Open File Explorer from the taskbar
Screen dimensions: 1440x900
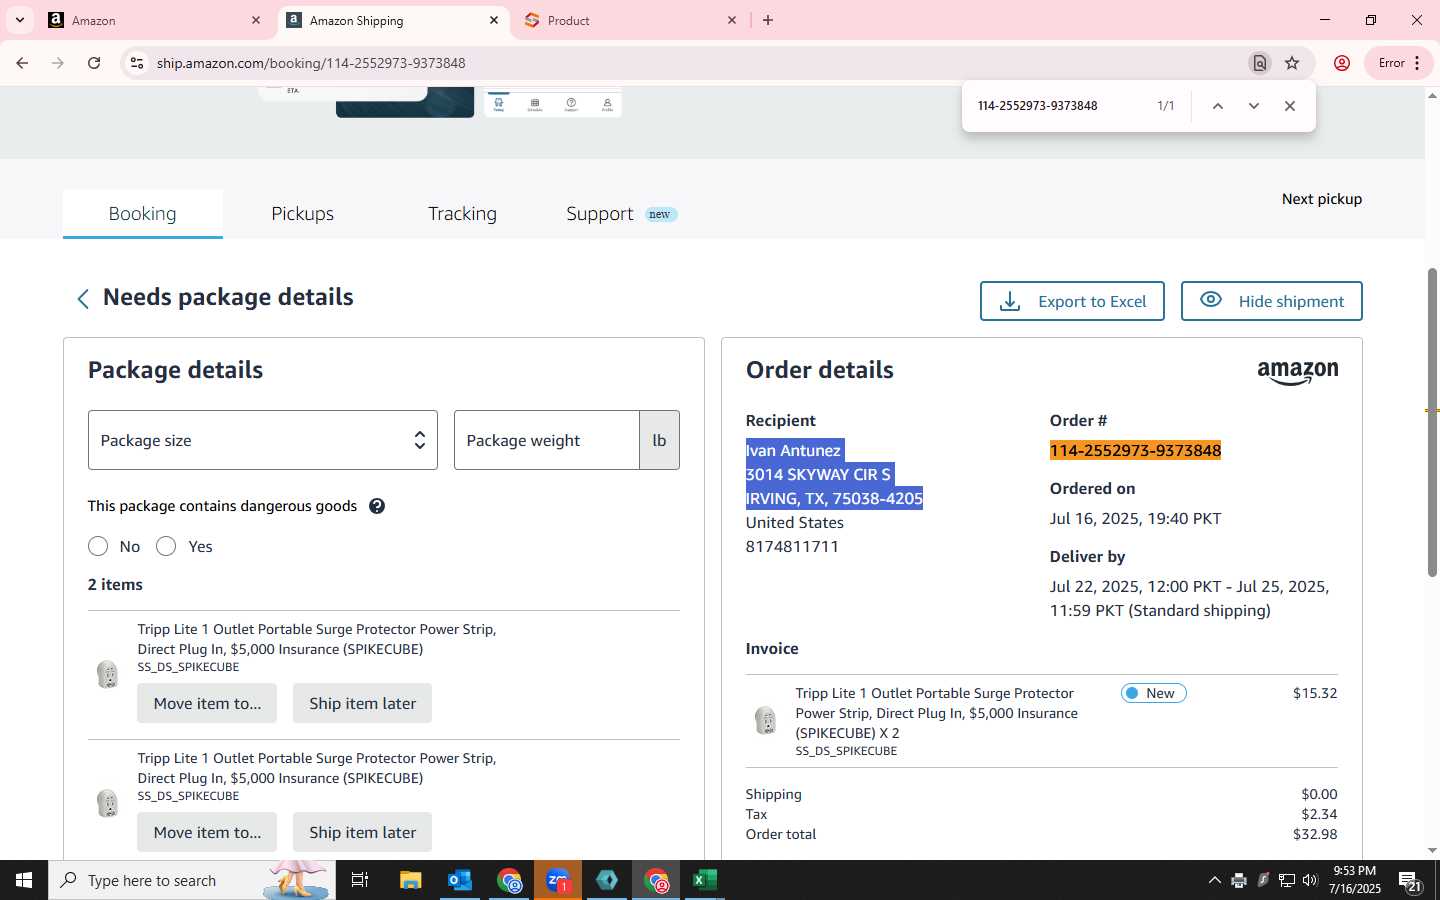(x=410, y=880)
